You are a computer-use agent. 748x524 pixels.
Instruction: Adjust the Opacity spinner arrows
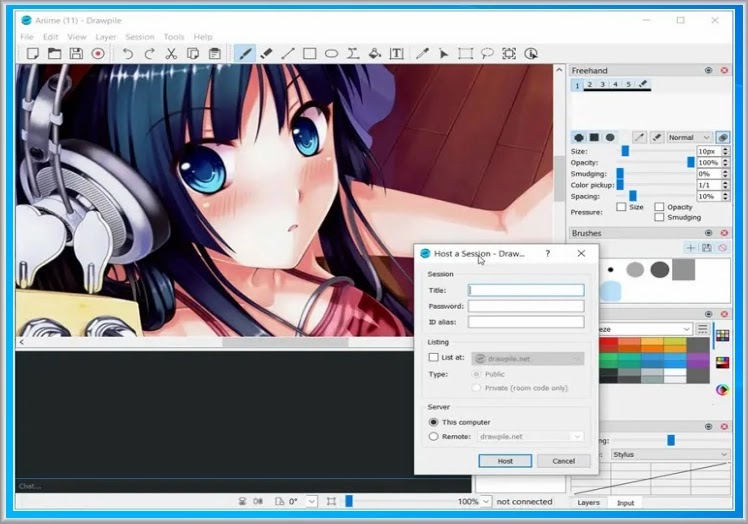pyautogui.click(x=726, y=162)
